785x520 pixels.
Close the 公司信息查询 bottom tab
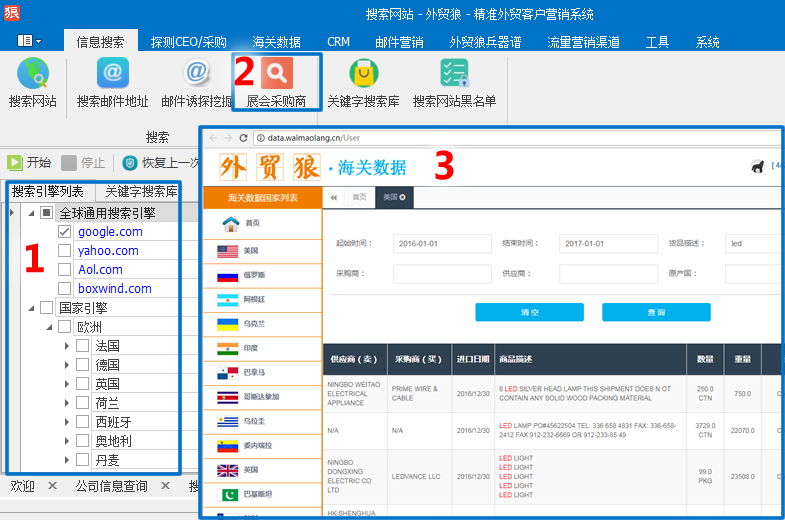tap(166, 485)
